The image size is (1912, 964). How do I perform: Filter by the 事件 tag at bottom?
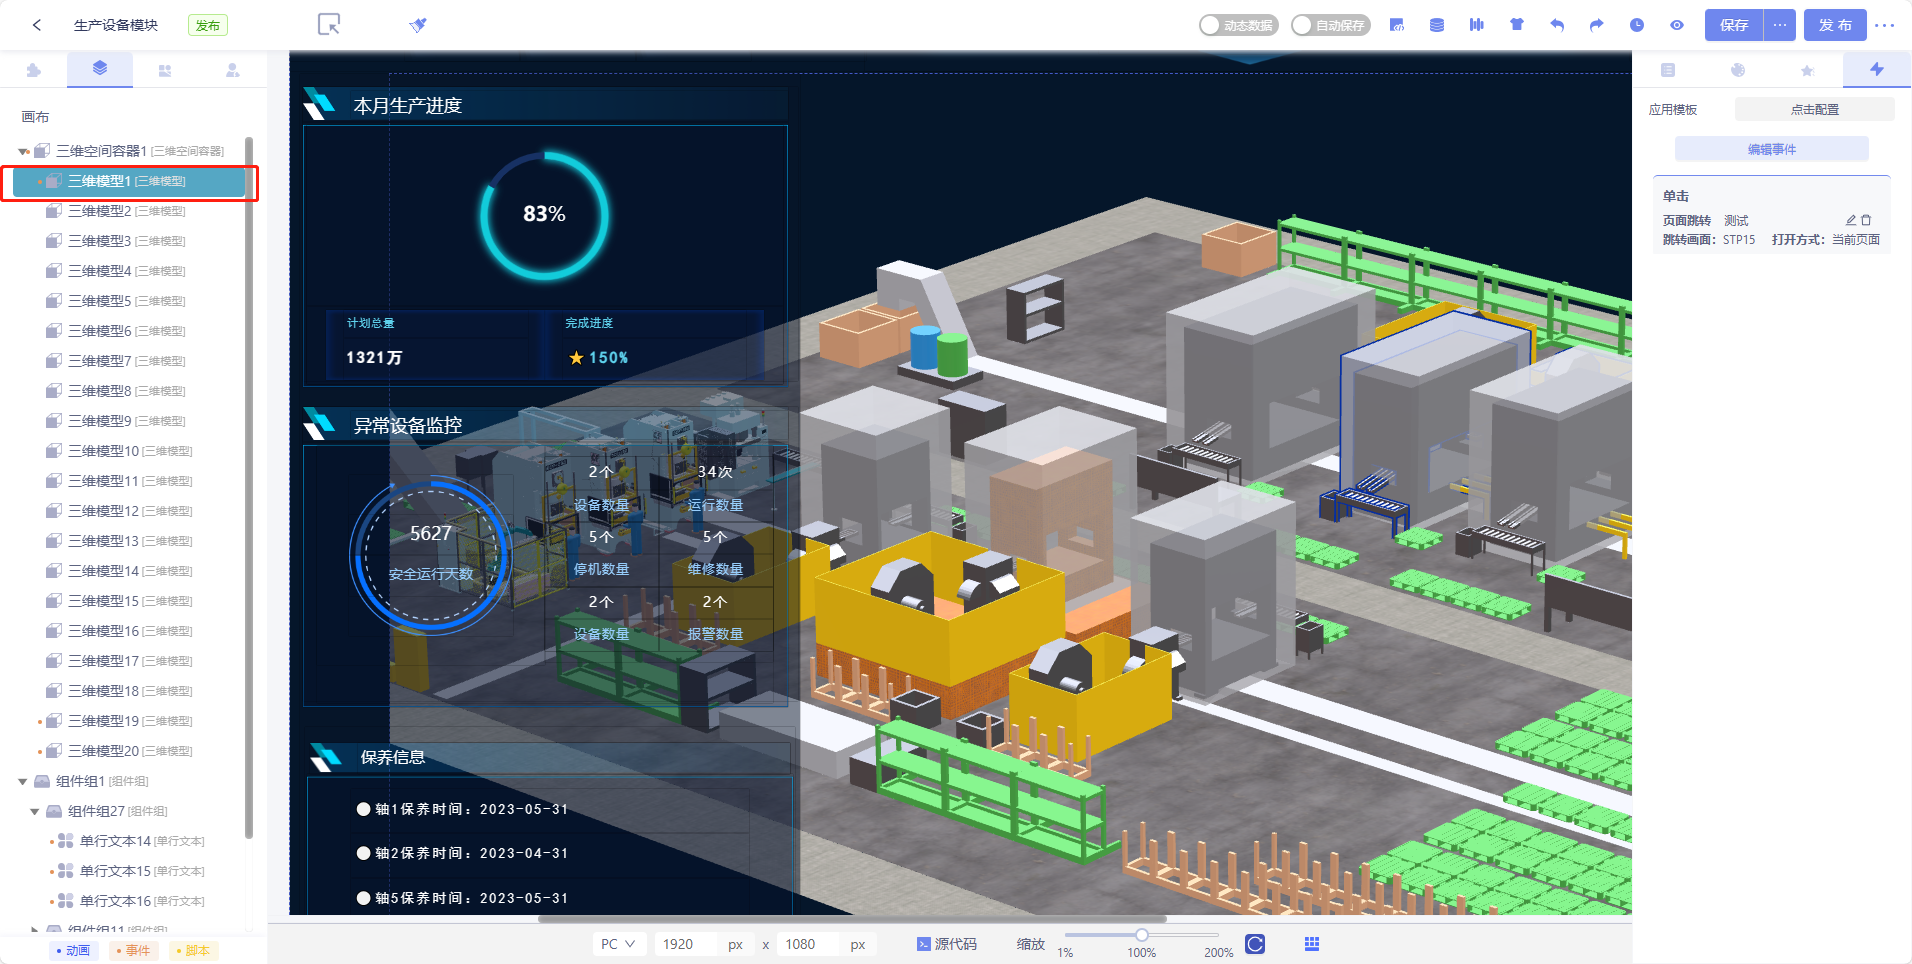(134, 951)
